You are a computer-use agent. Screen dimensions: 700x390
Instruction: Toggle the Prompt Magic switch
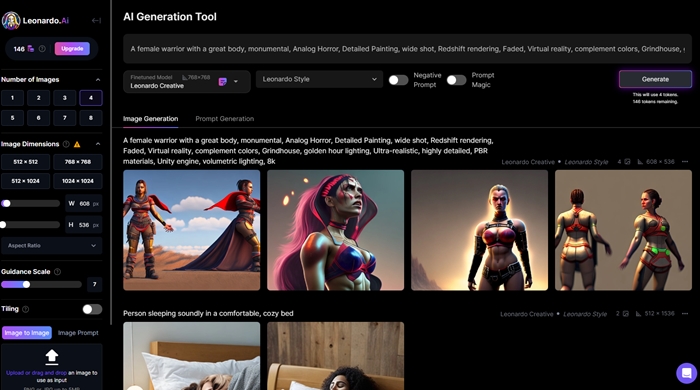(x=456, y=80)
